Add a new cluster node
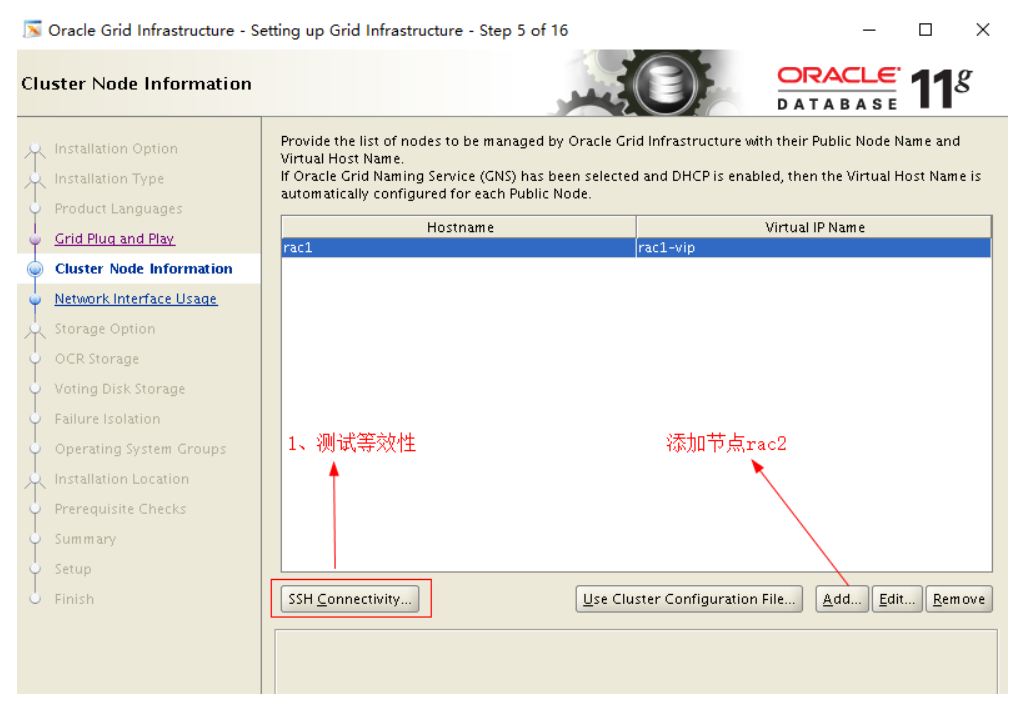 [x=841, y=599]
